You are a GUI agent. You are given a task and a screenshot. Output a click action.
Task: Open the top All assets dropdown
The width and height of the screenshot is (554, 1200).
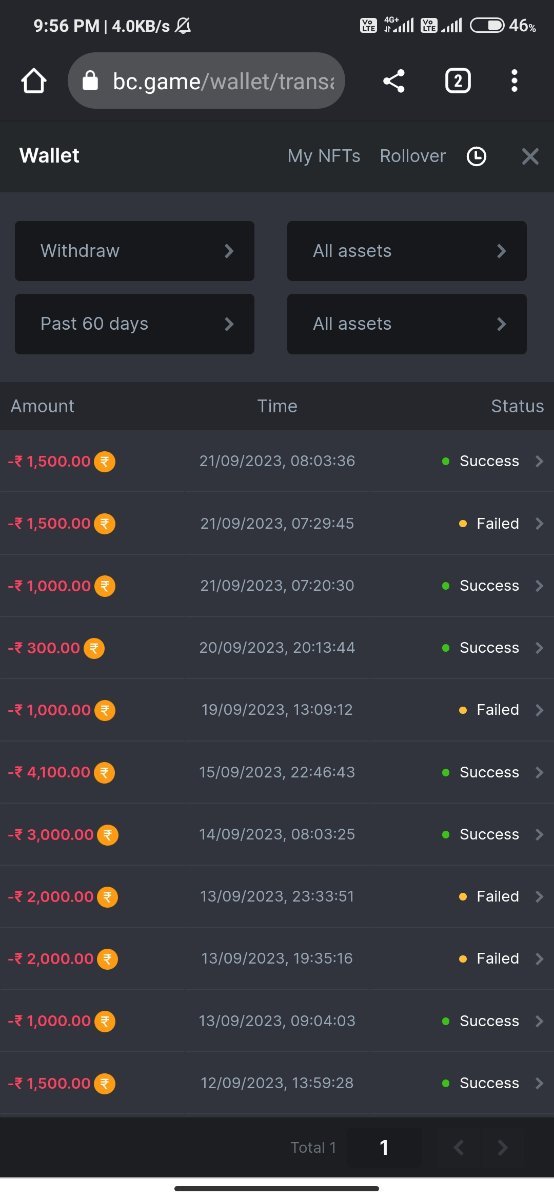(407, 251)
